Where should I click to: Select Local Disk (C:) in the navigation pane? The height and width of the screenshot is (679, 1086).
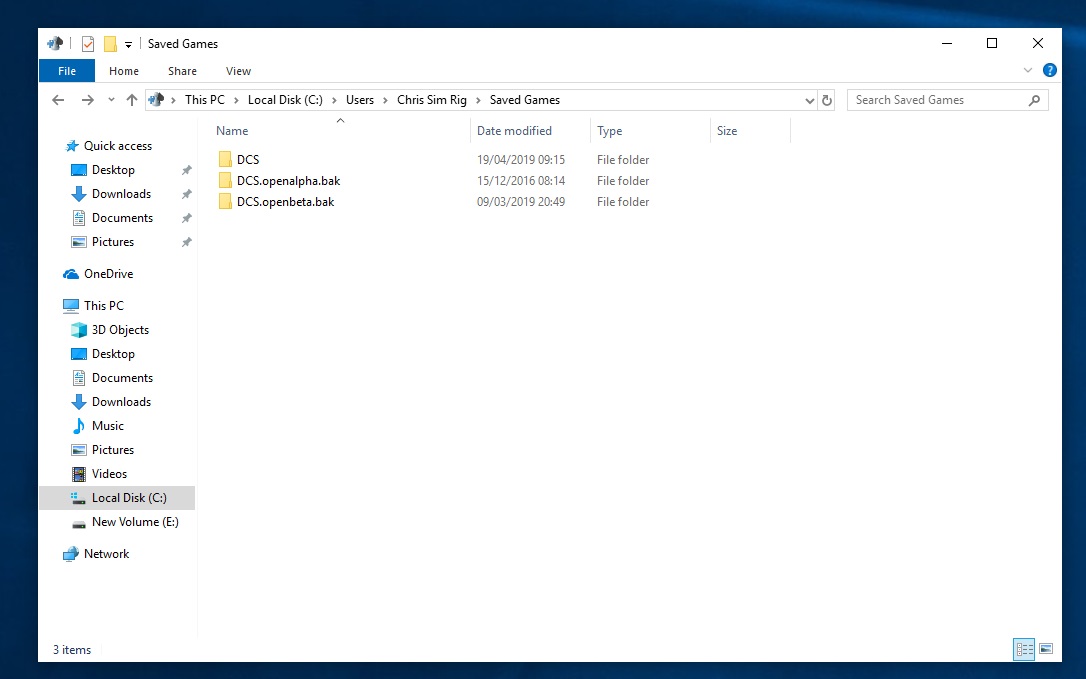(x=117, y=497)
